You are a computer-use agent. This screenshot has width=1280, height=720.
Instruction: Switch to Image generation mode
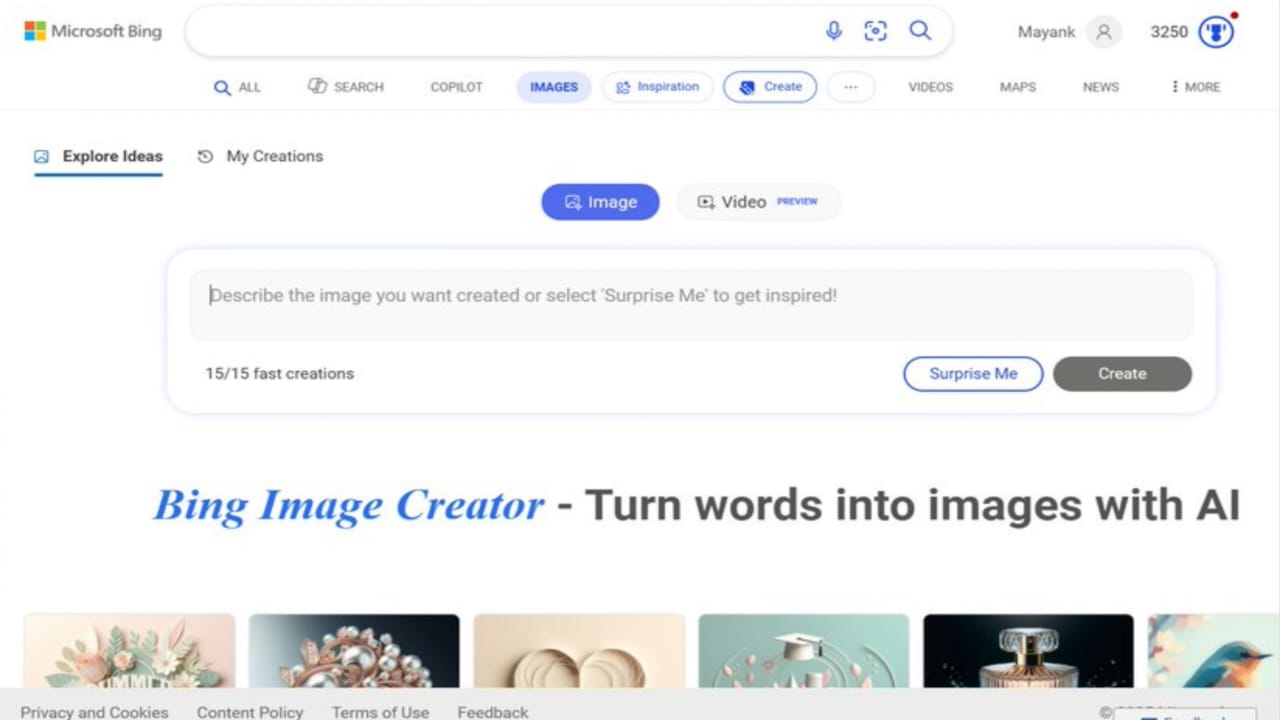(x=600, y=201)
